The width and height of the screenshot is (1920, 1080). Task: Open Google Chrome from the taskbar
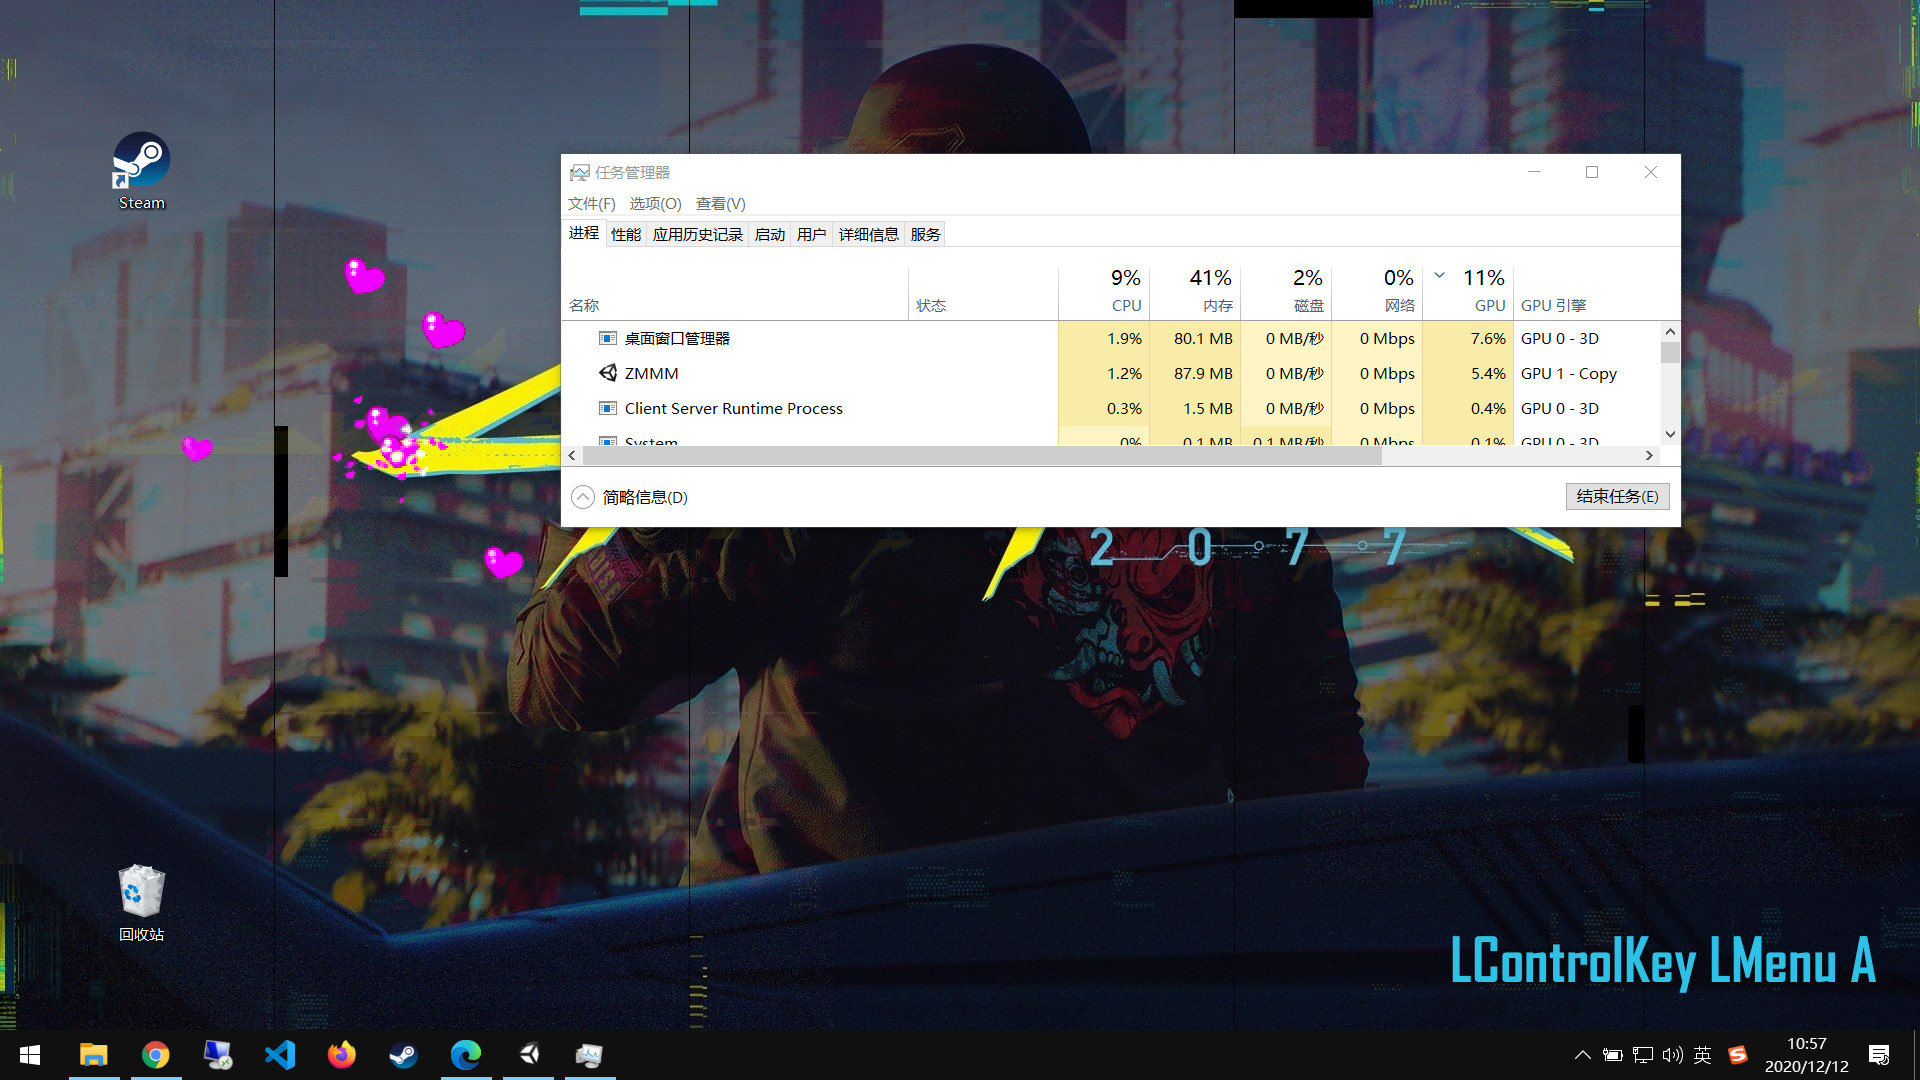coord(156,1055)
